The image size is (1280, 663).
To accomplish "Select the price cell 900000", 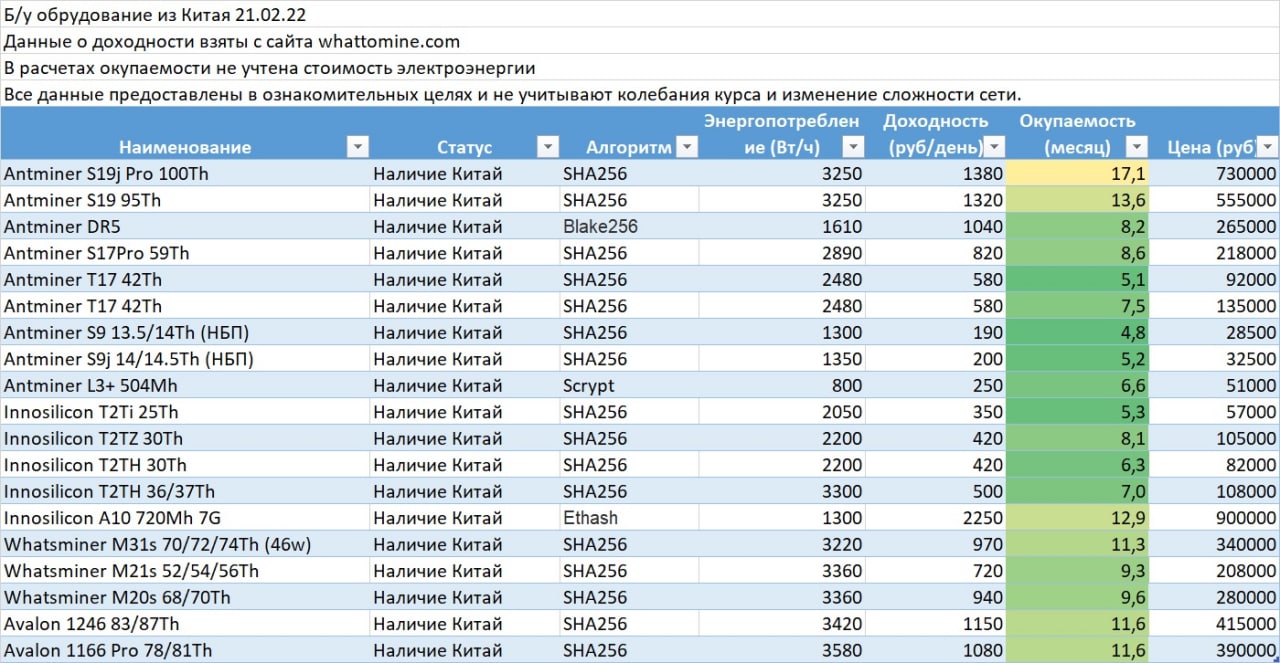I will tap(1214, 518).
